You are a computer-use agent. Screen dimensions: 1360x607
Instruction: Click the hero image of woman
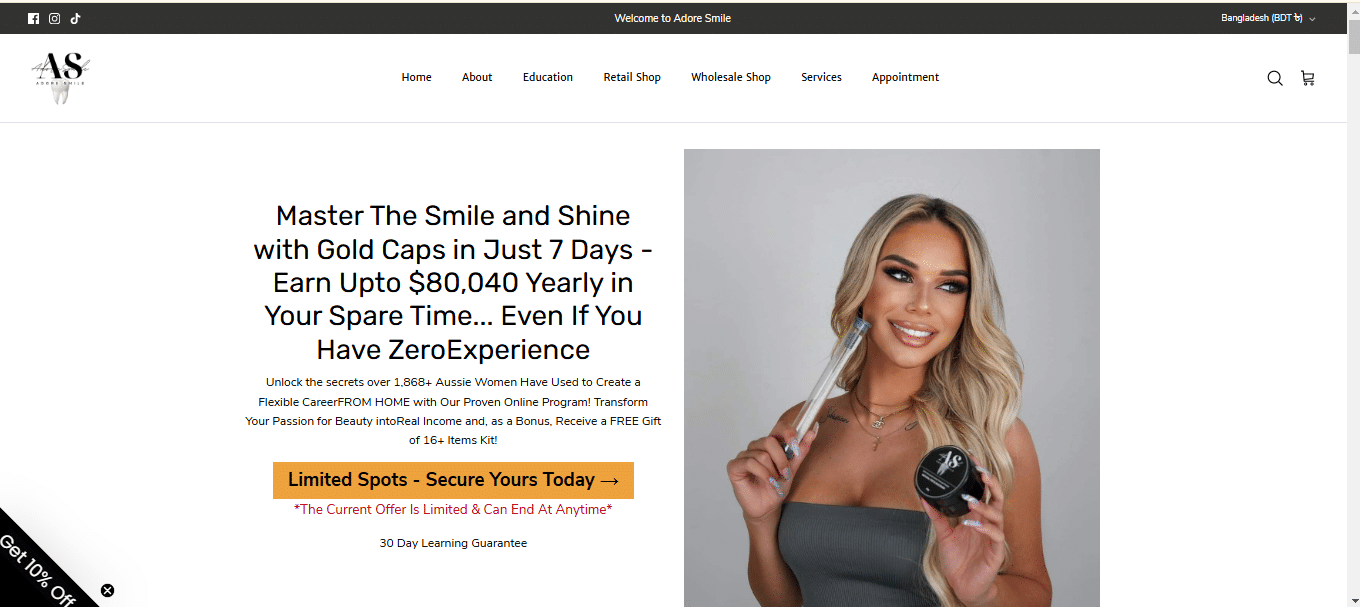pos(892,378)
